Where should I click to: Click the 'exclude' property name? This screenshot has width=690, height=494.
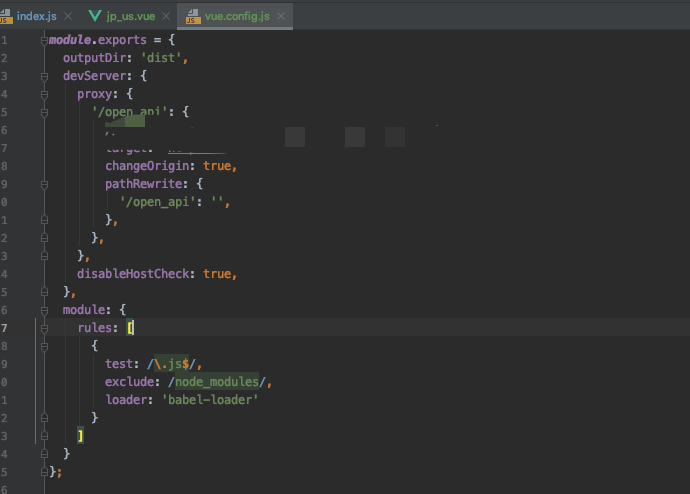pos(129,382)
